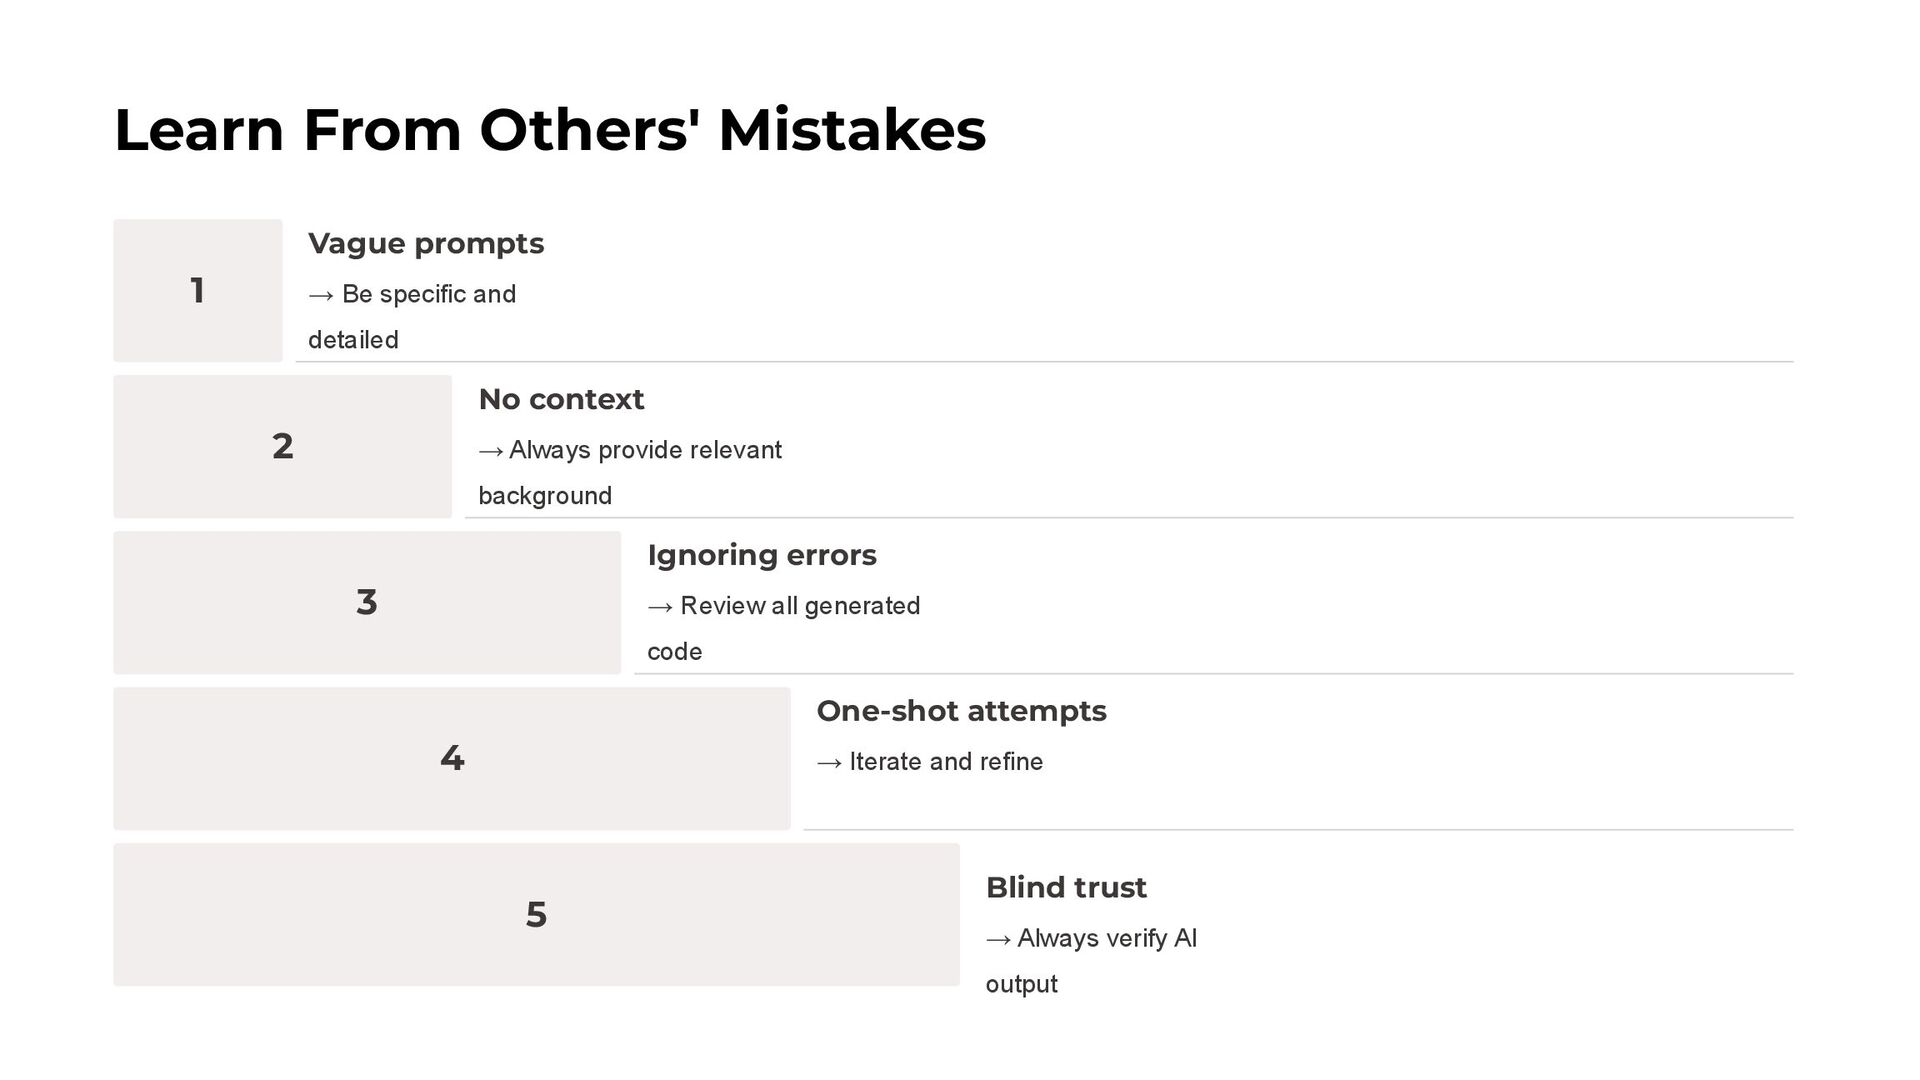This screenshot has height=1080, width=1920.
Task: Select the gray block numbered 5
Action: click(536, 914)
